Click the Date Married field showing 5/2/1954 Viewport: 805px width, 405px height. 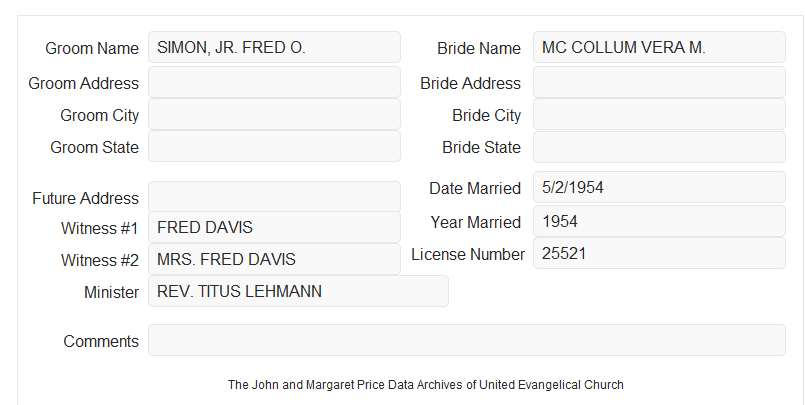point(659,187)
